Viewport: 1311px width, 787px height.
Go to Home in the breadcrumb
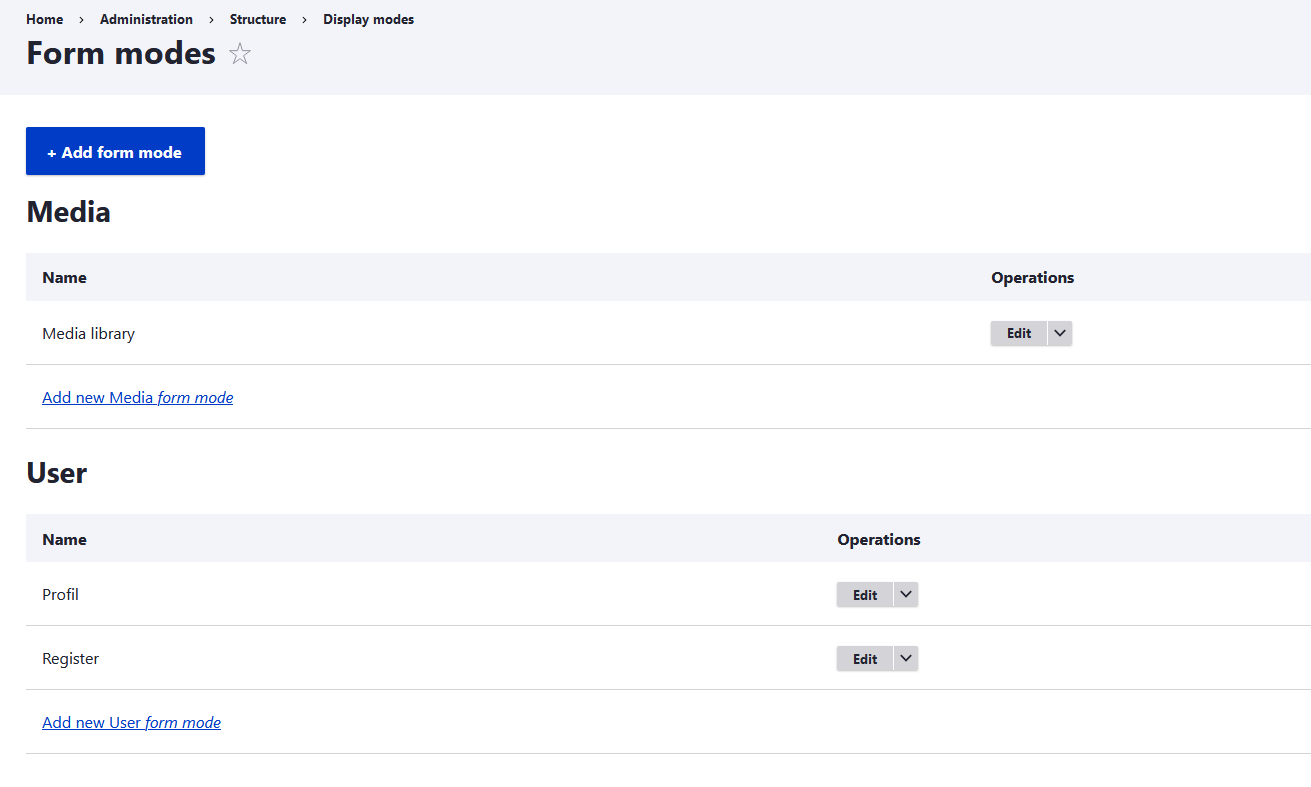(44, 20)
